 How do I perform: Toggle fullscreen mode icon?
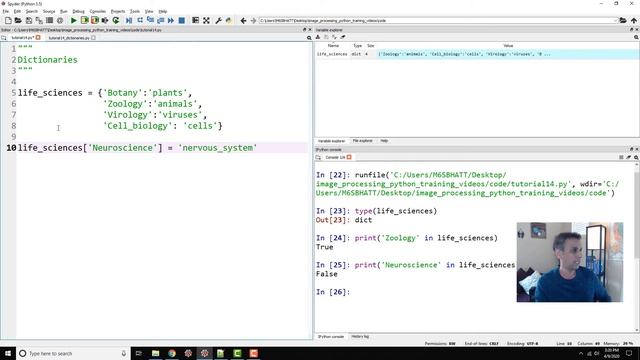207,20
